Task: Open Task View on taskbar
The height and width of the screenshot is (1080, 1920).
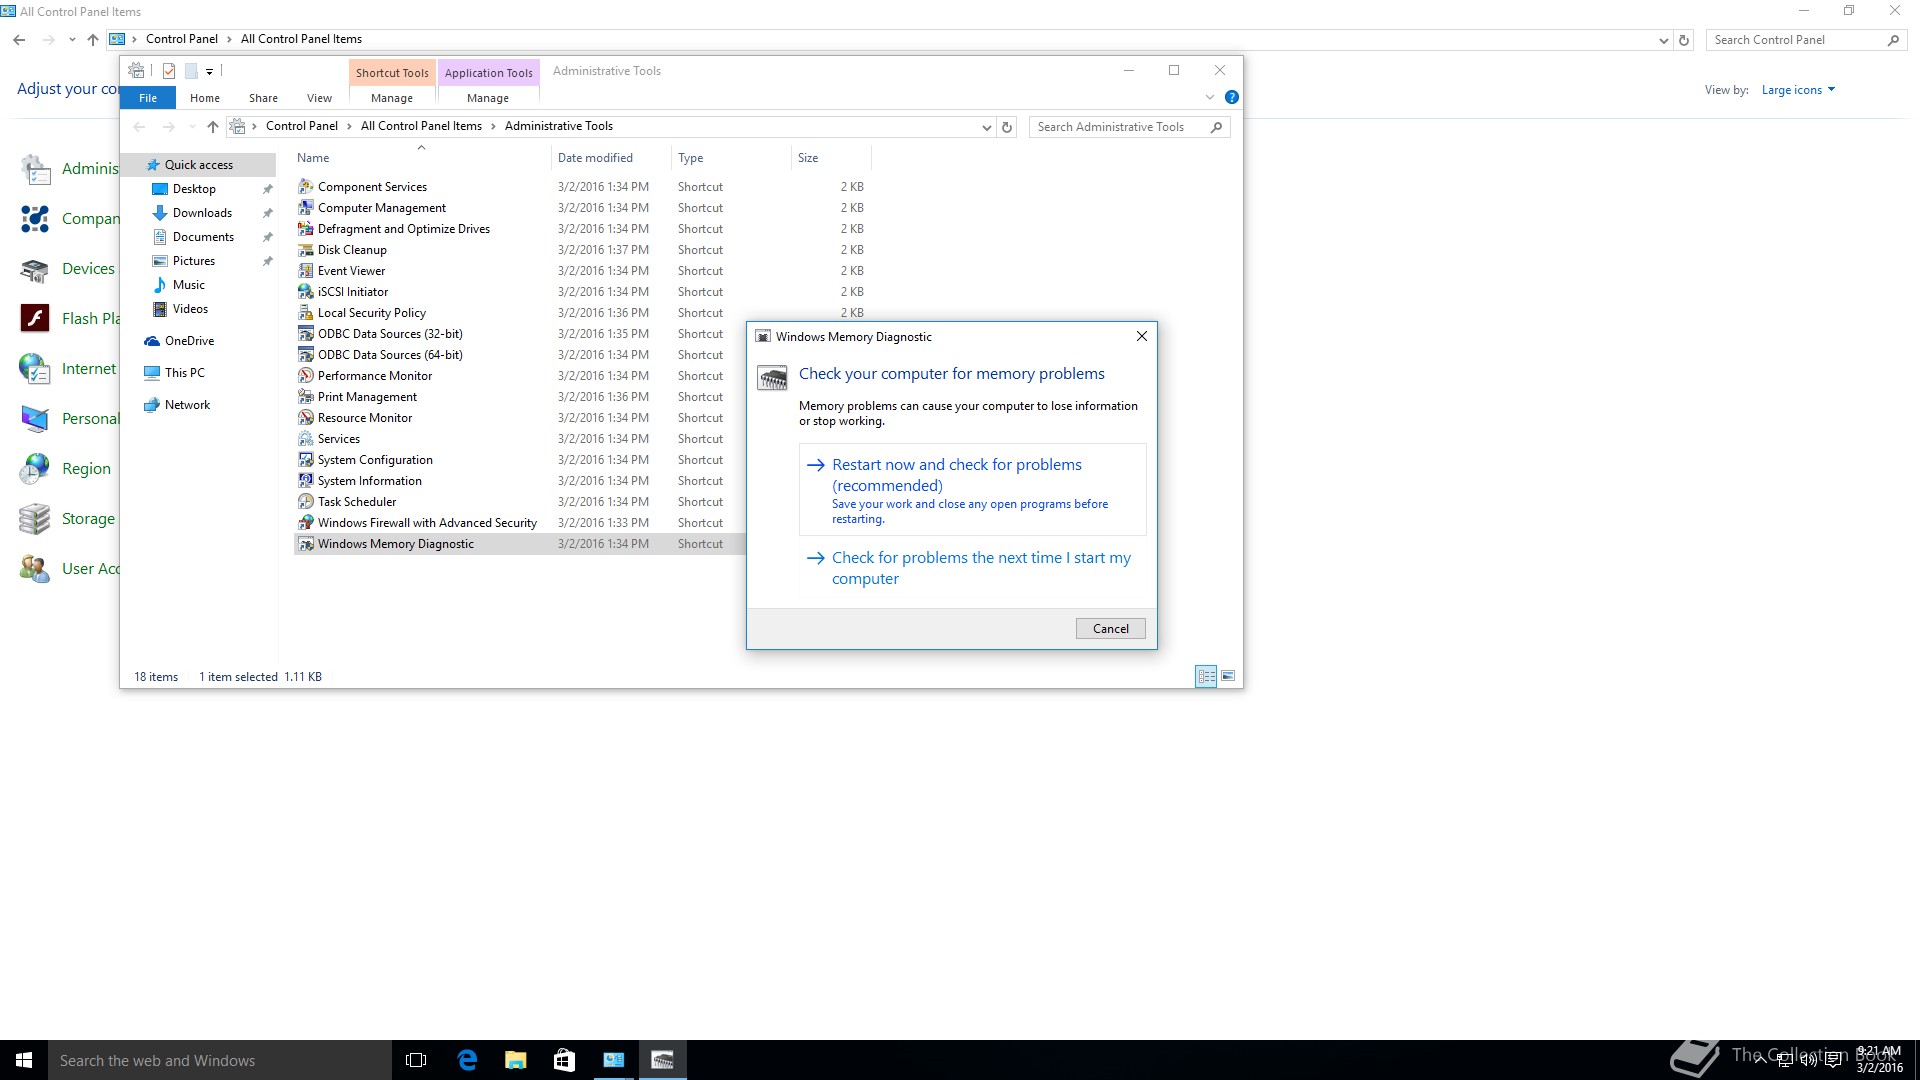Action: coord(416,1060)
